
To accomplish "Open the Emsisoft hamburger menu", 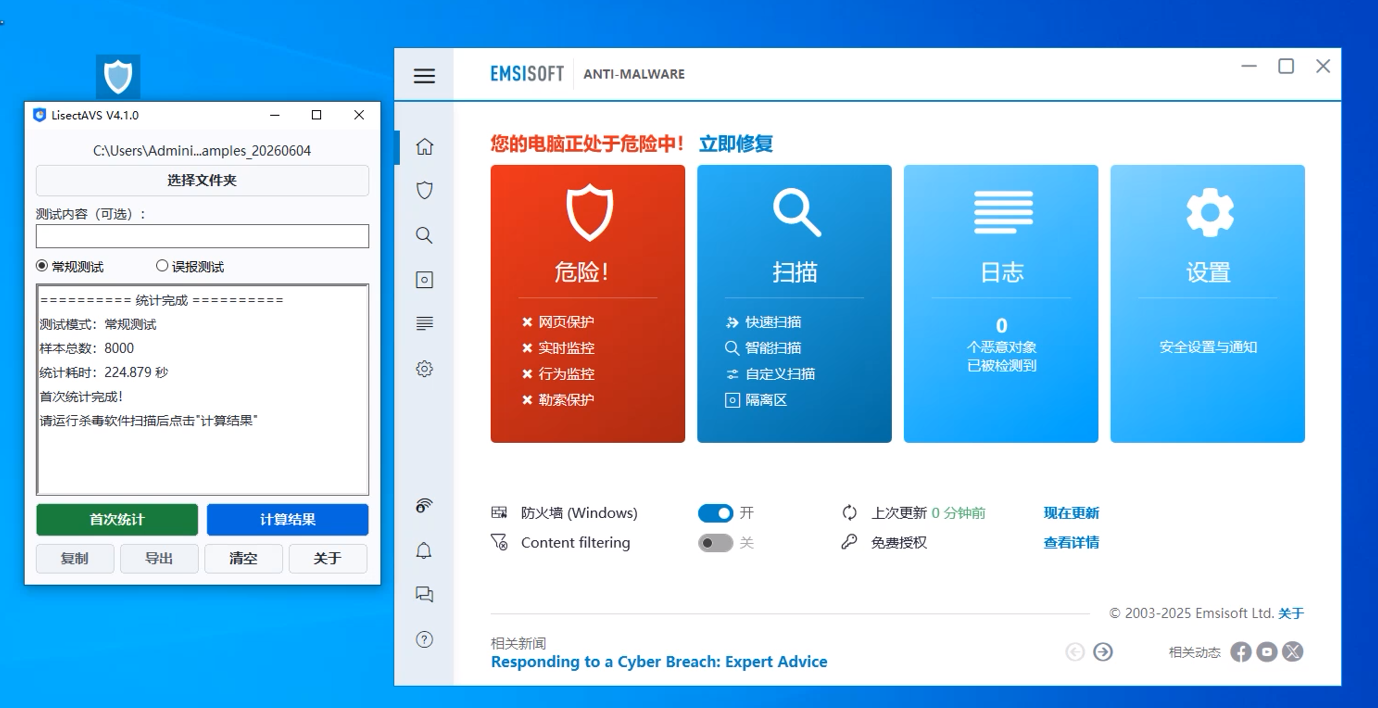I will coord(424,75).
